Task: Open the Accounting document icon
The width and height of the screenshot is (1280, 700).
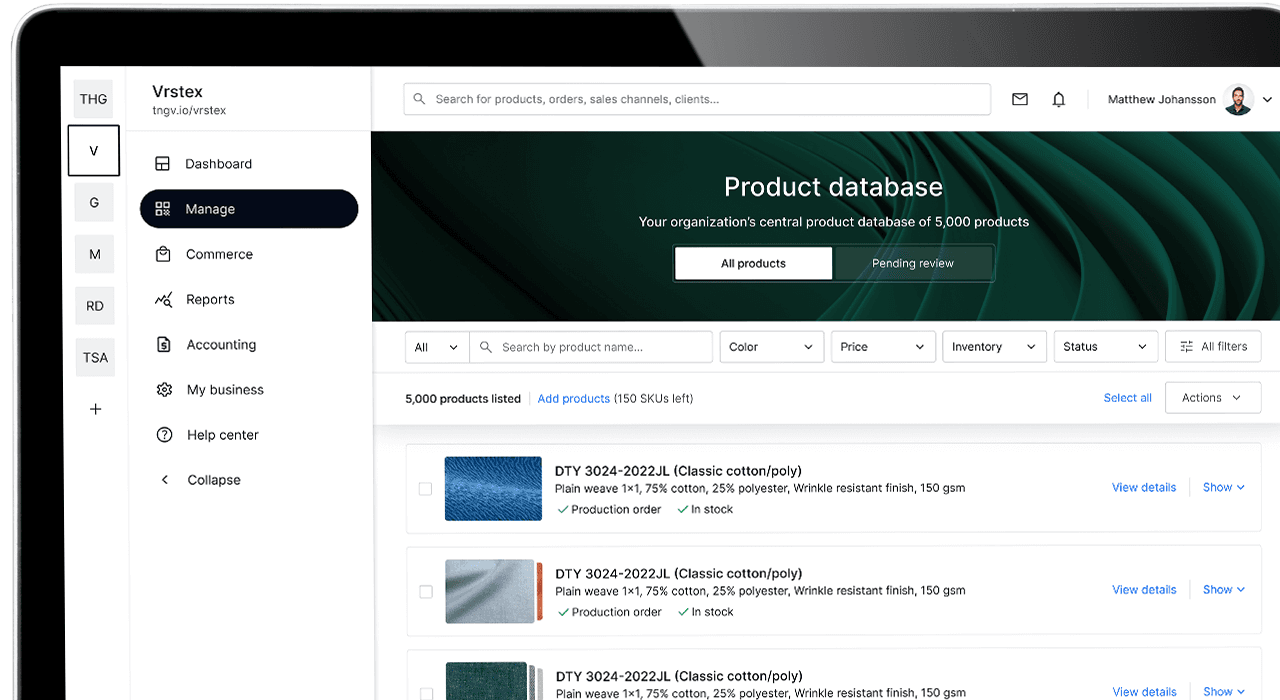Action: (164, 344)
